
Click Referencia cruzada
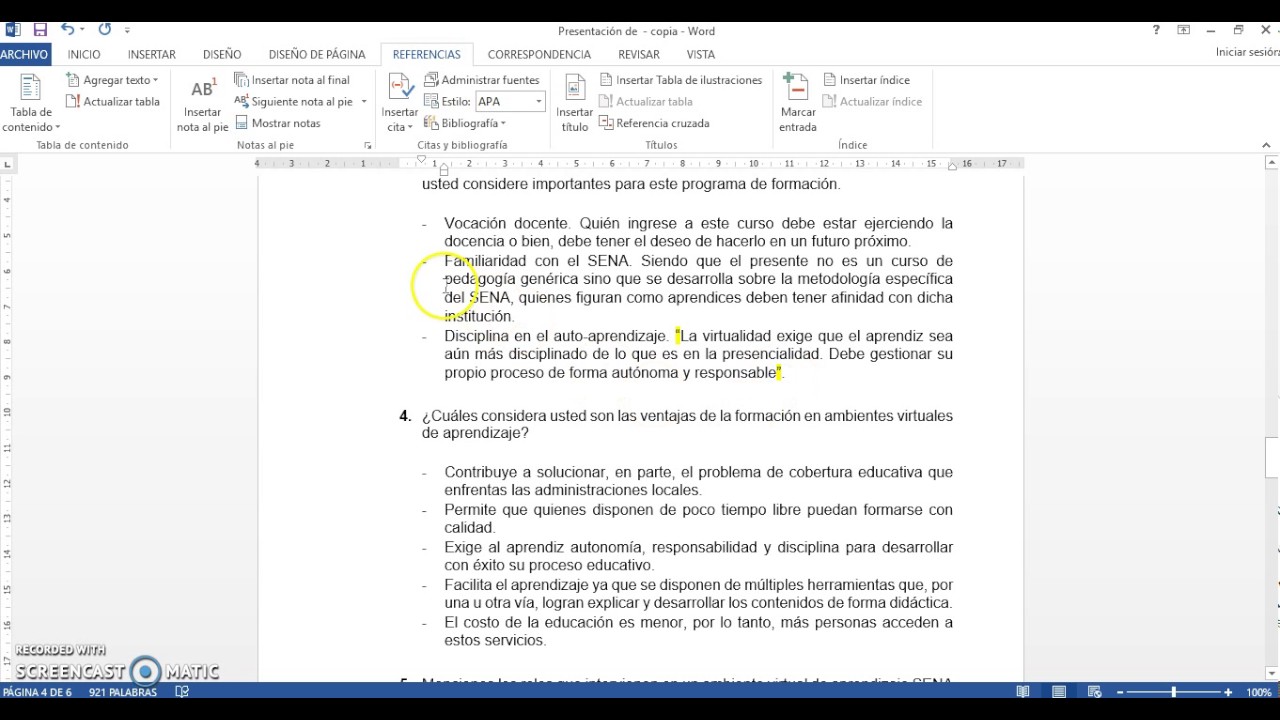coord(654,123)
